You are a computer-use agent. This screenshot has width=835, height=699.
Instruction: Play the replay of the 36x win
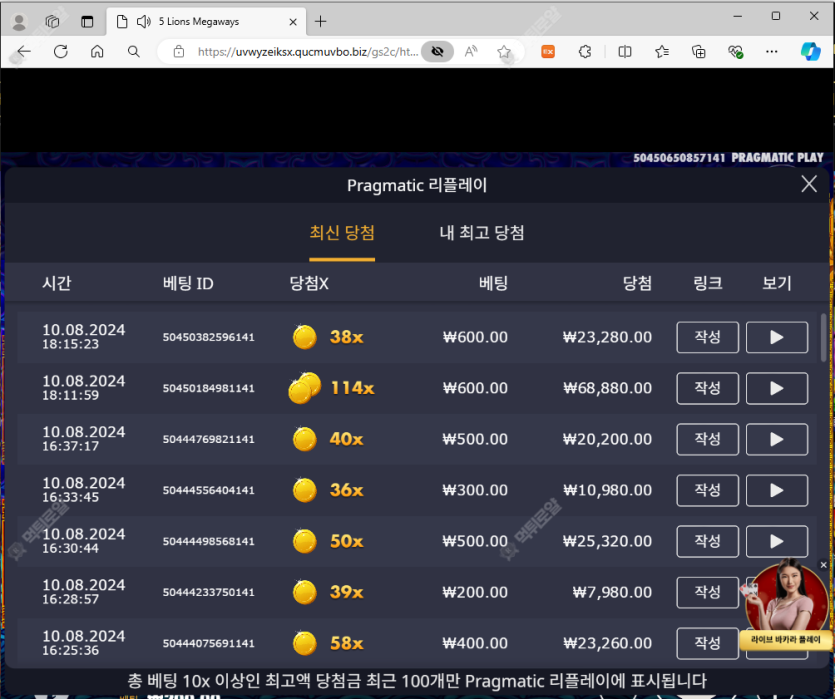[x=777, y=490]
